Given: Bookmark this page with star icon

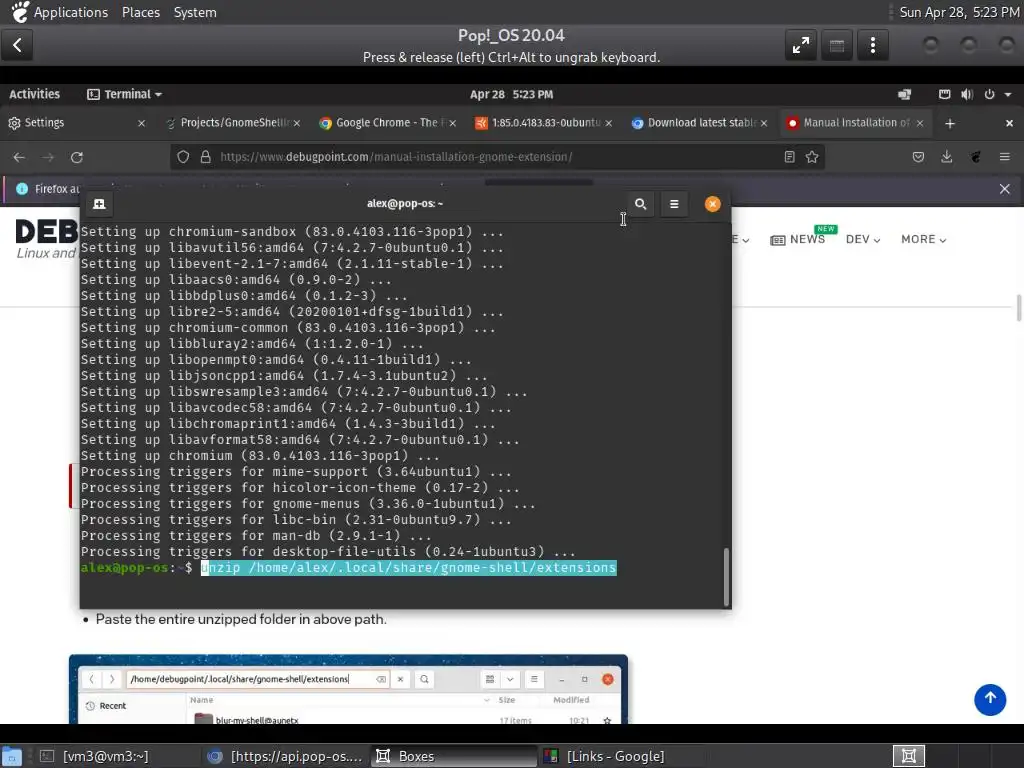Looking at the screenshot, I should click(x=812, y=157).
